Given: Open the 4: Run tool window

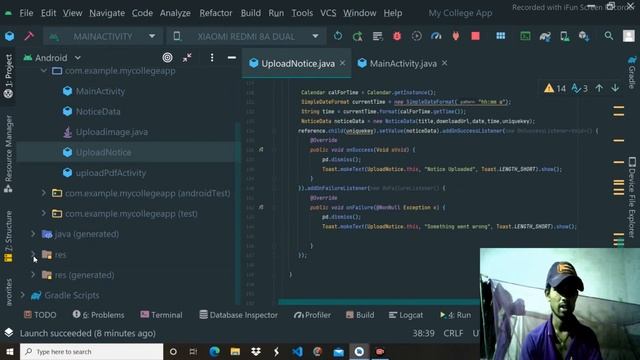Looking at the screenshot, I should (455, 315).
